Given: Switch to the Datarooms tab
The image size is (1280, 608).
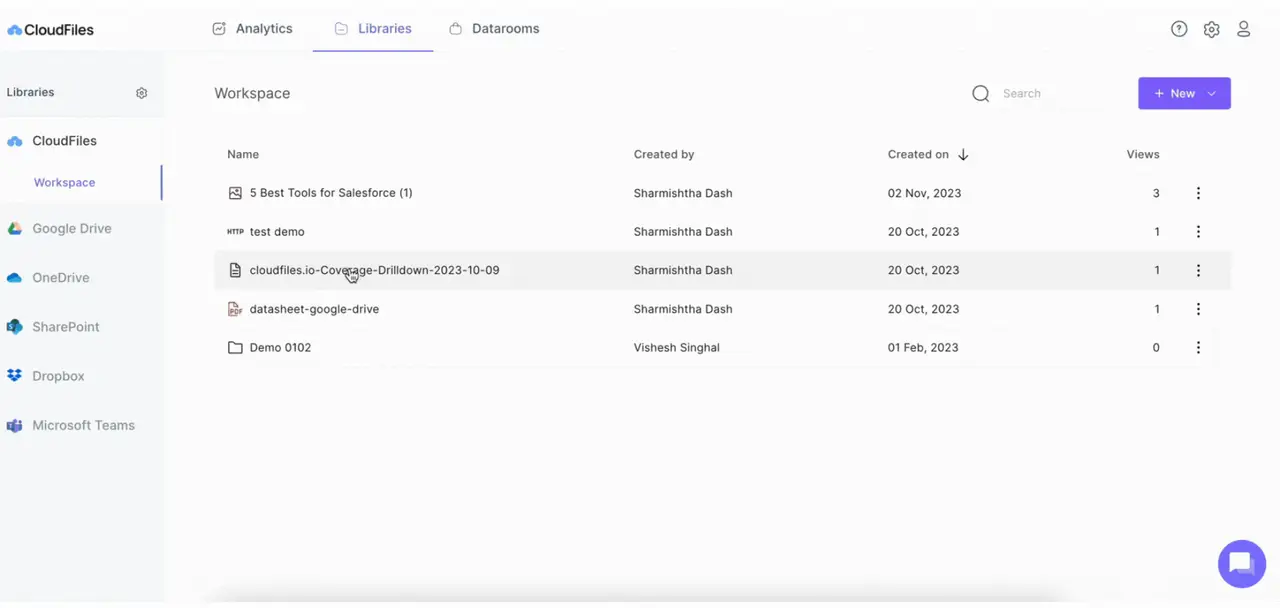Looking at the screenshot, I should coord(494,29).
